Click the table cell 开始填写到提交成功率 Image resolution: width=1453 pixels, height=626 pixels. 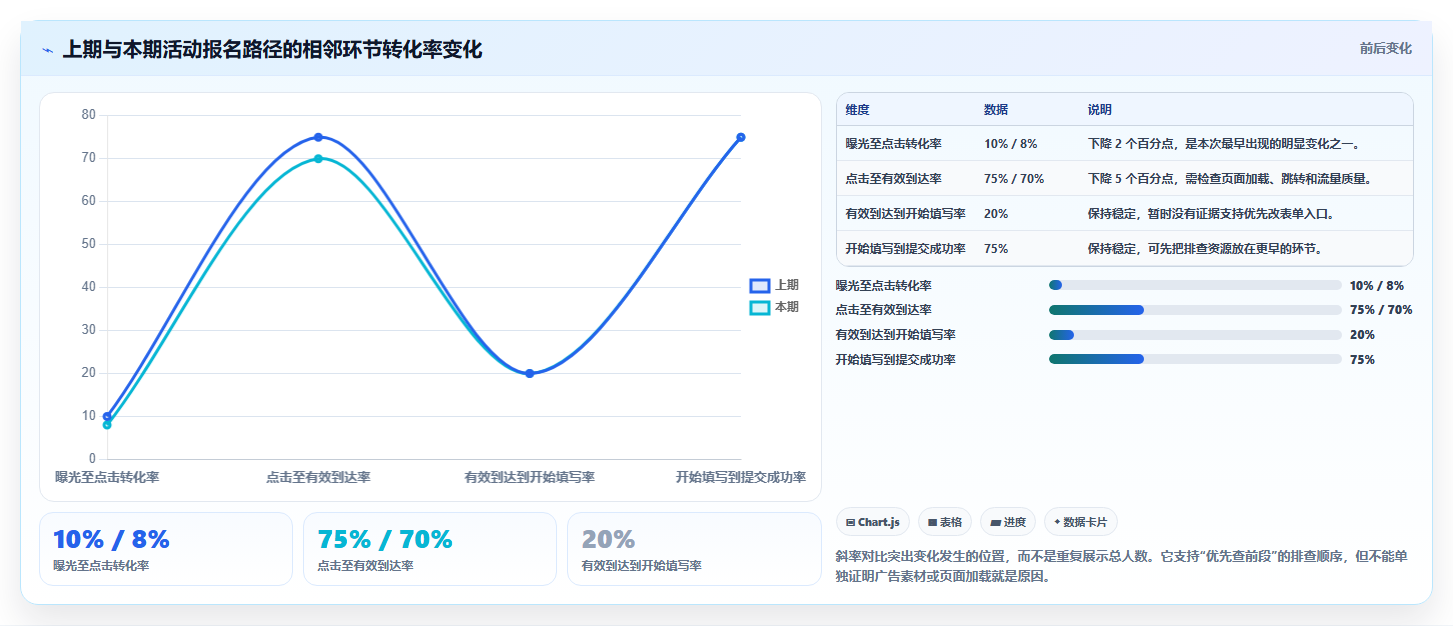click(905, 249)
